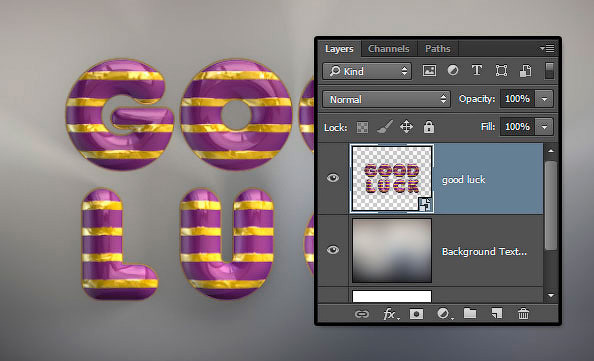Screen dimensions: 594x361
Task: Lock image pixels brush icon
Action: pos(385,127)
